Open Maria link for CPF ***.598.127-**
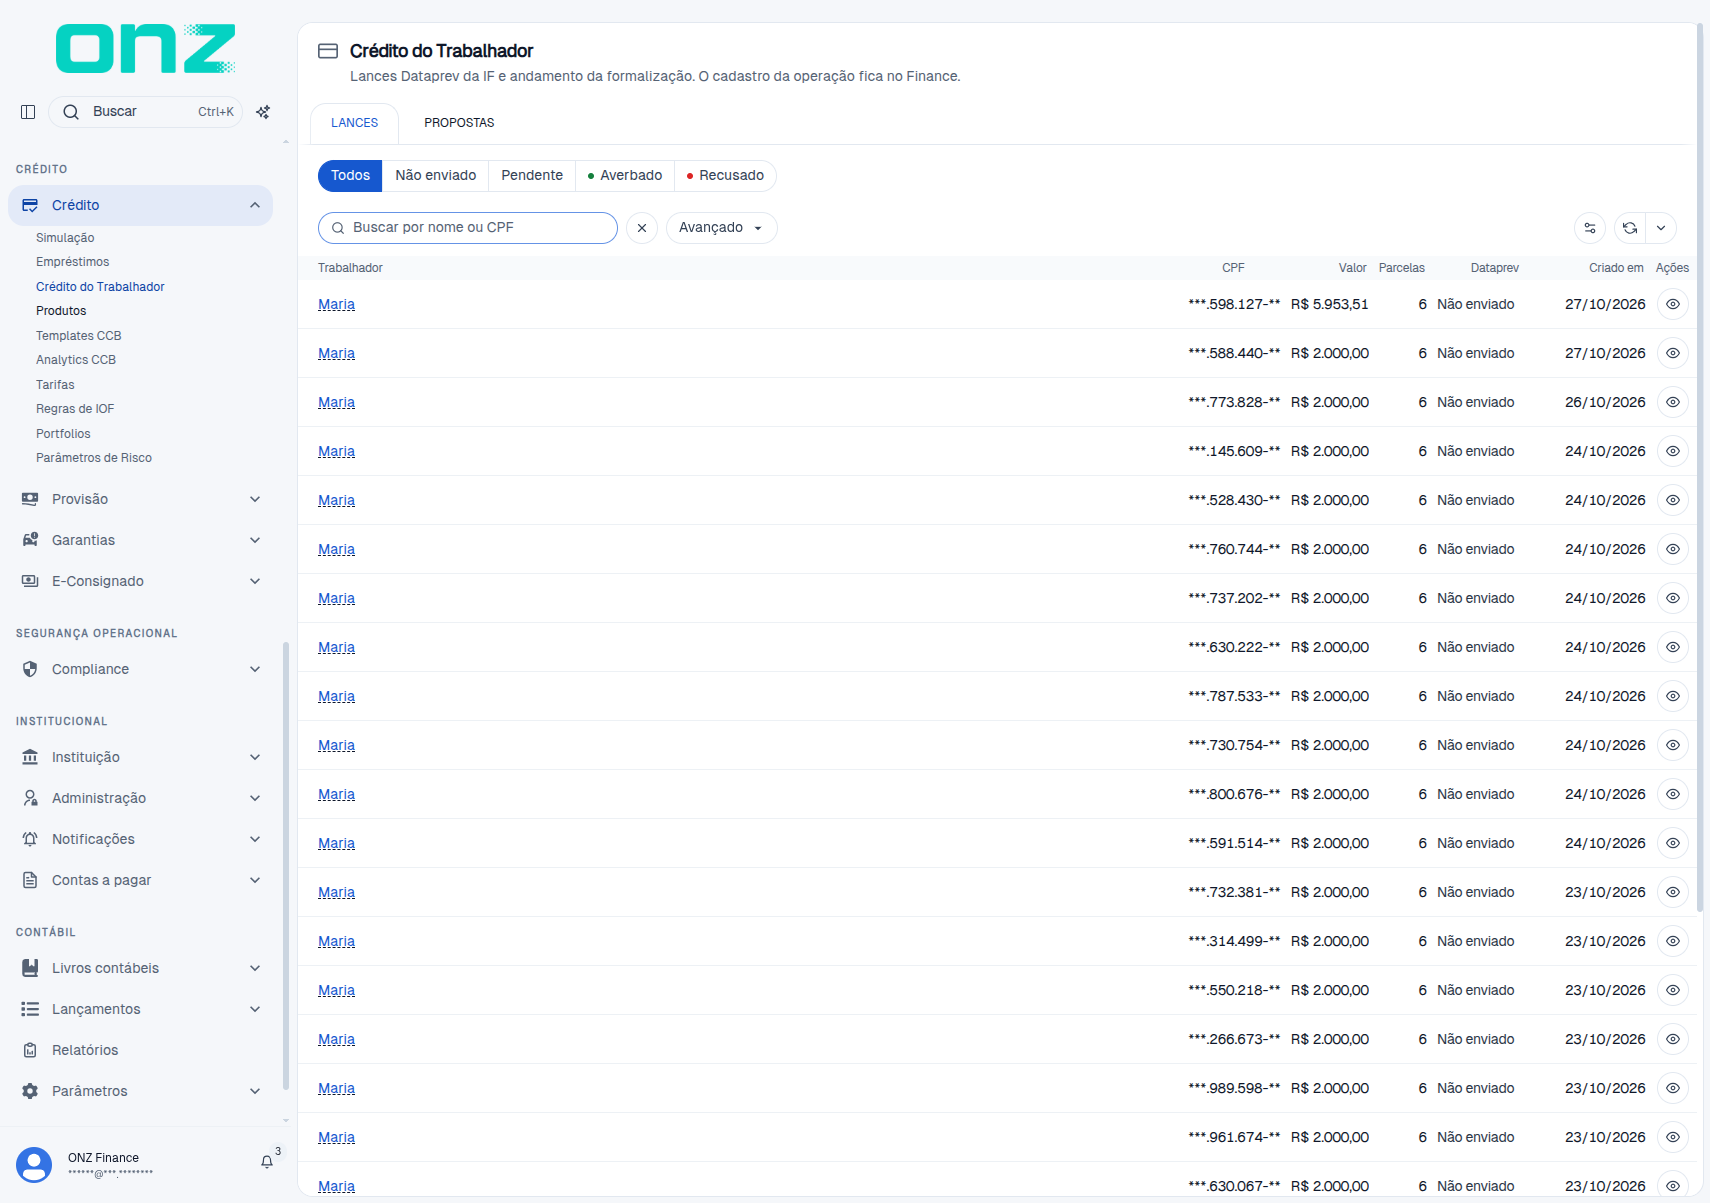 (x=336, y=304)
